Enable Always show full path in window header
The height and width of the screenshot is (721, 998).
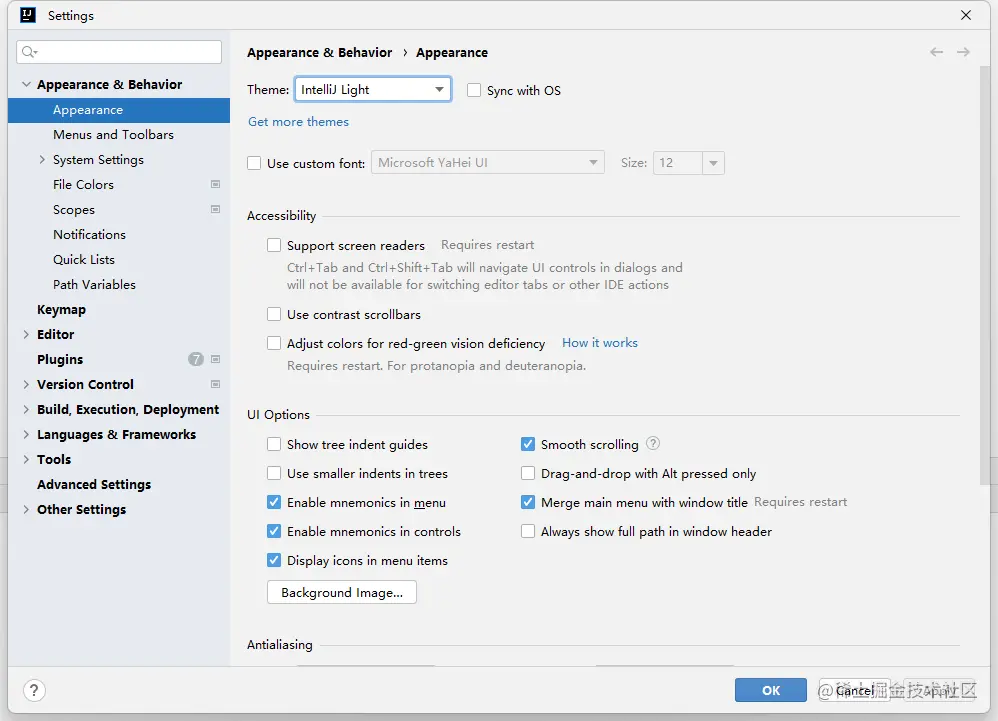528,531
